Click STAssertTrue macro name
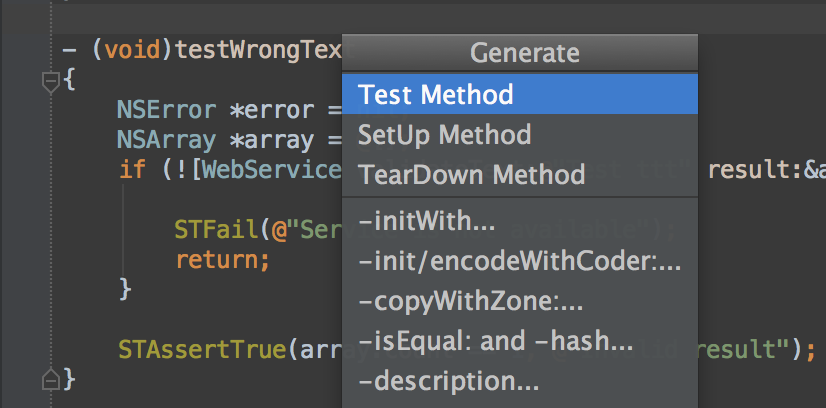The width and height of the screenshot is (826, 408). click(x=203, y=350)
